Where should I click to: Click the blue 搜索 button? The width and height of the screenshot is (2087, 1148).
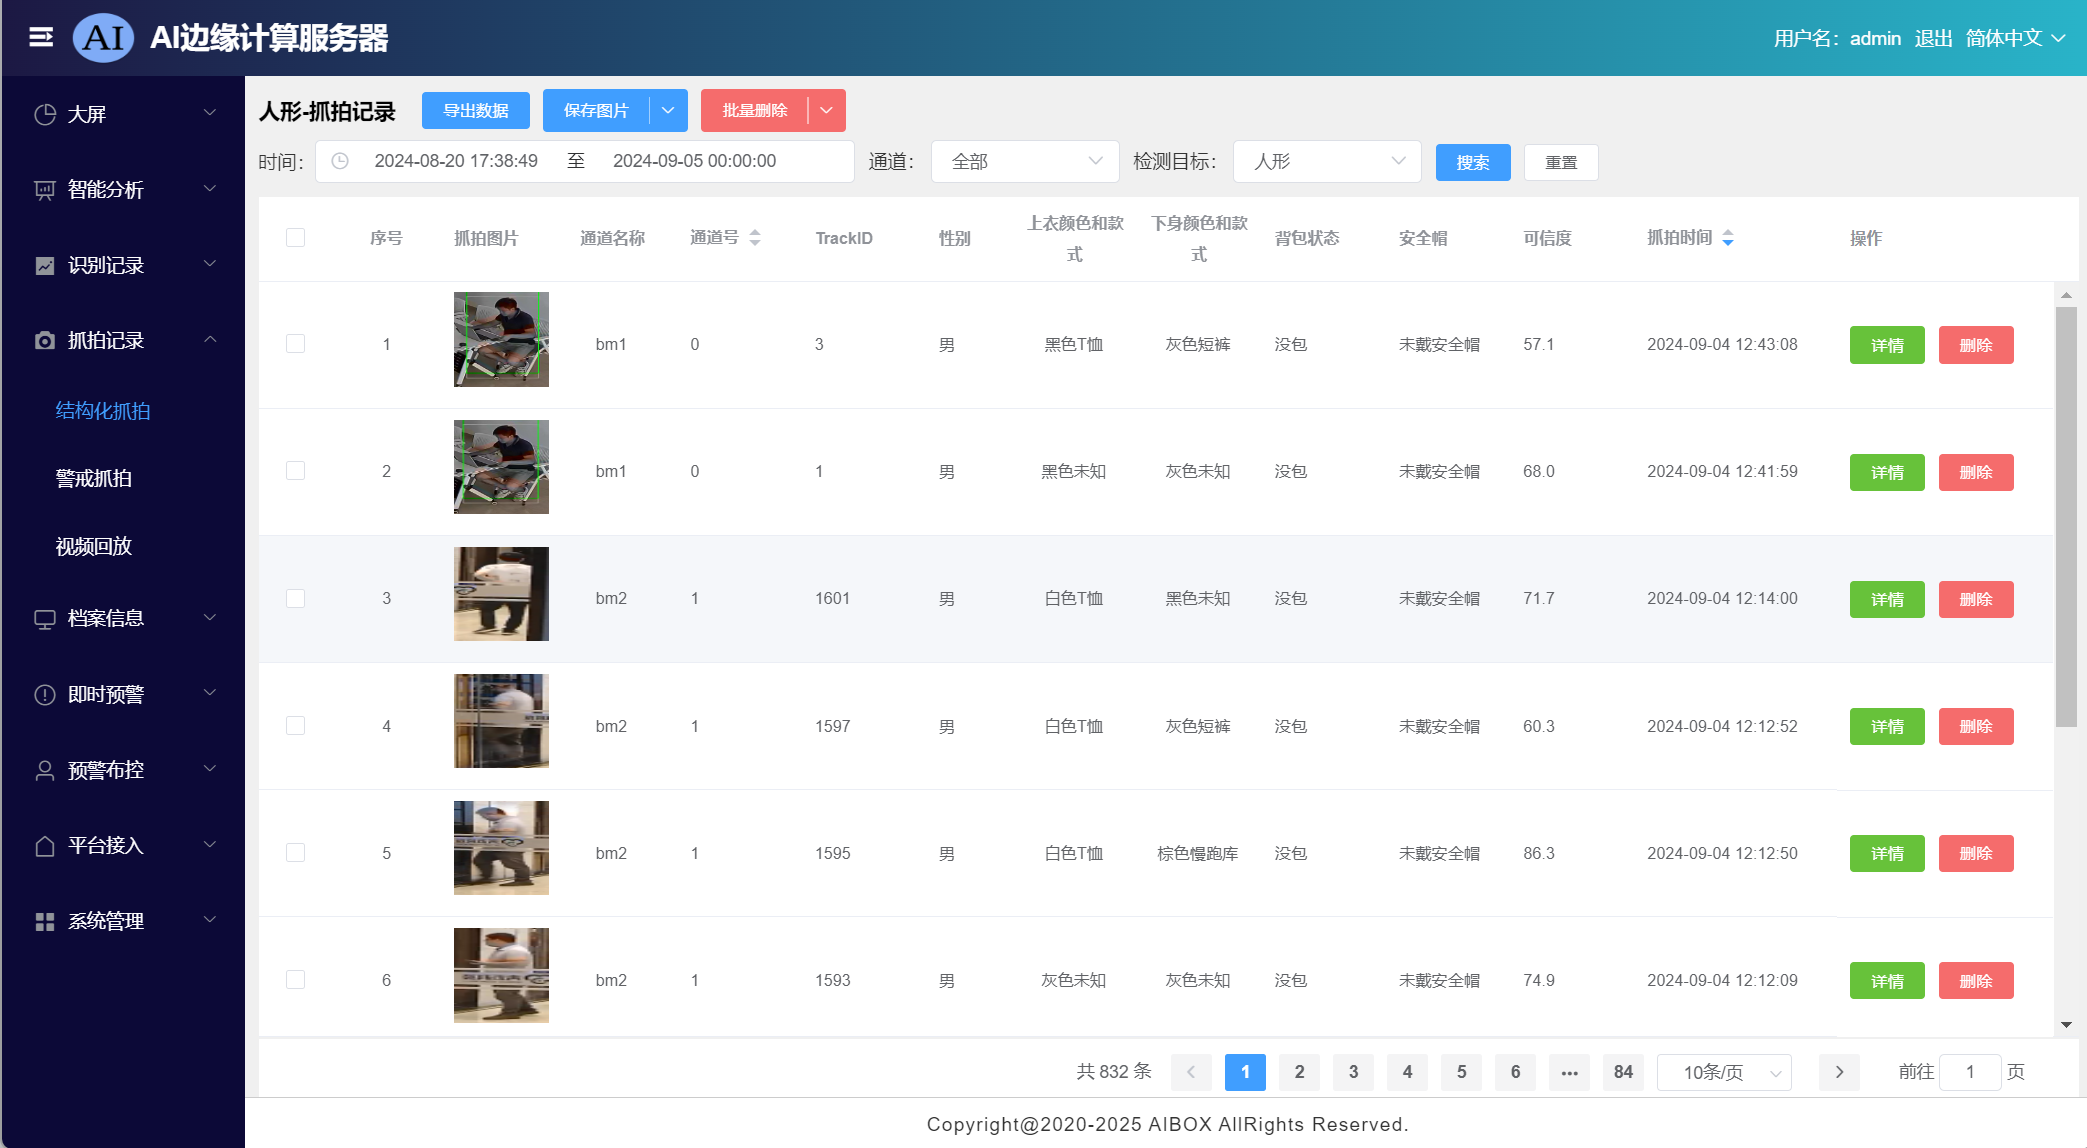click(x=1472, y=162)
